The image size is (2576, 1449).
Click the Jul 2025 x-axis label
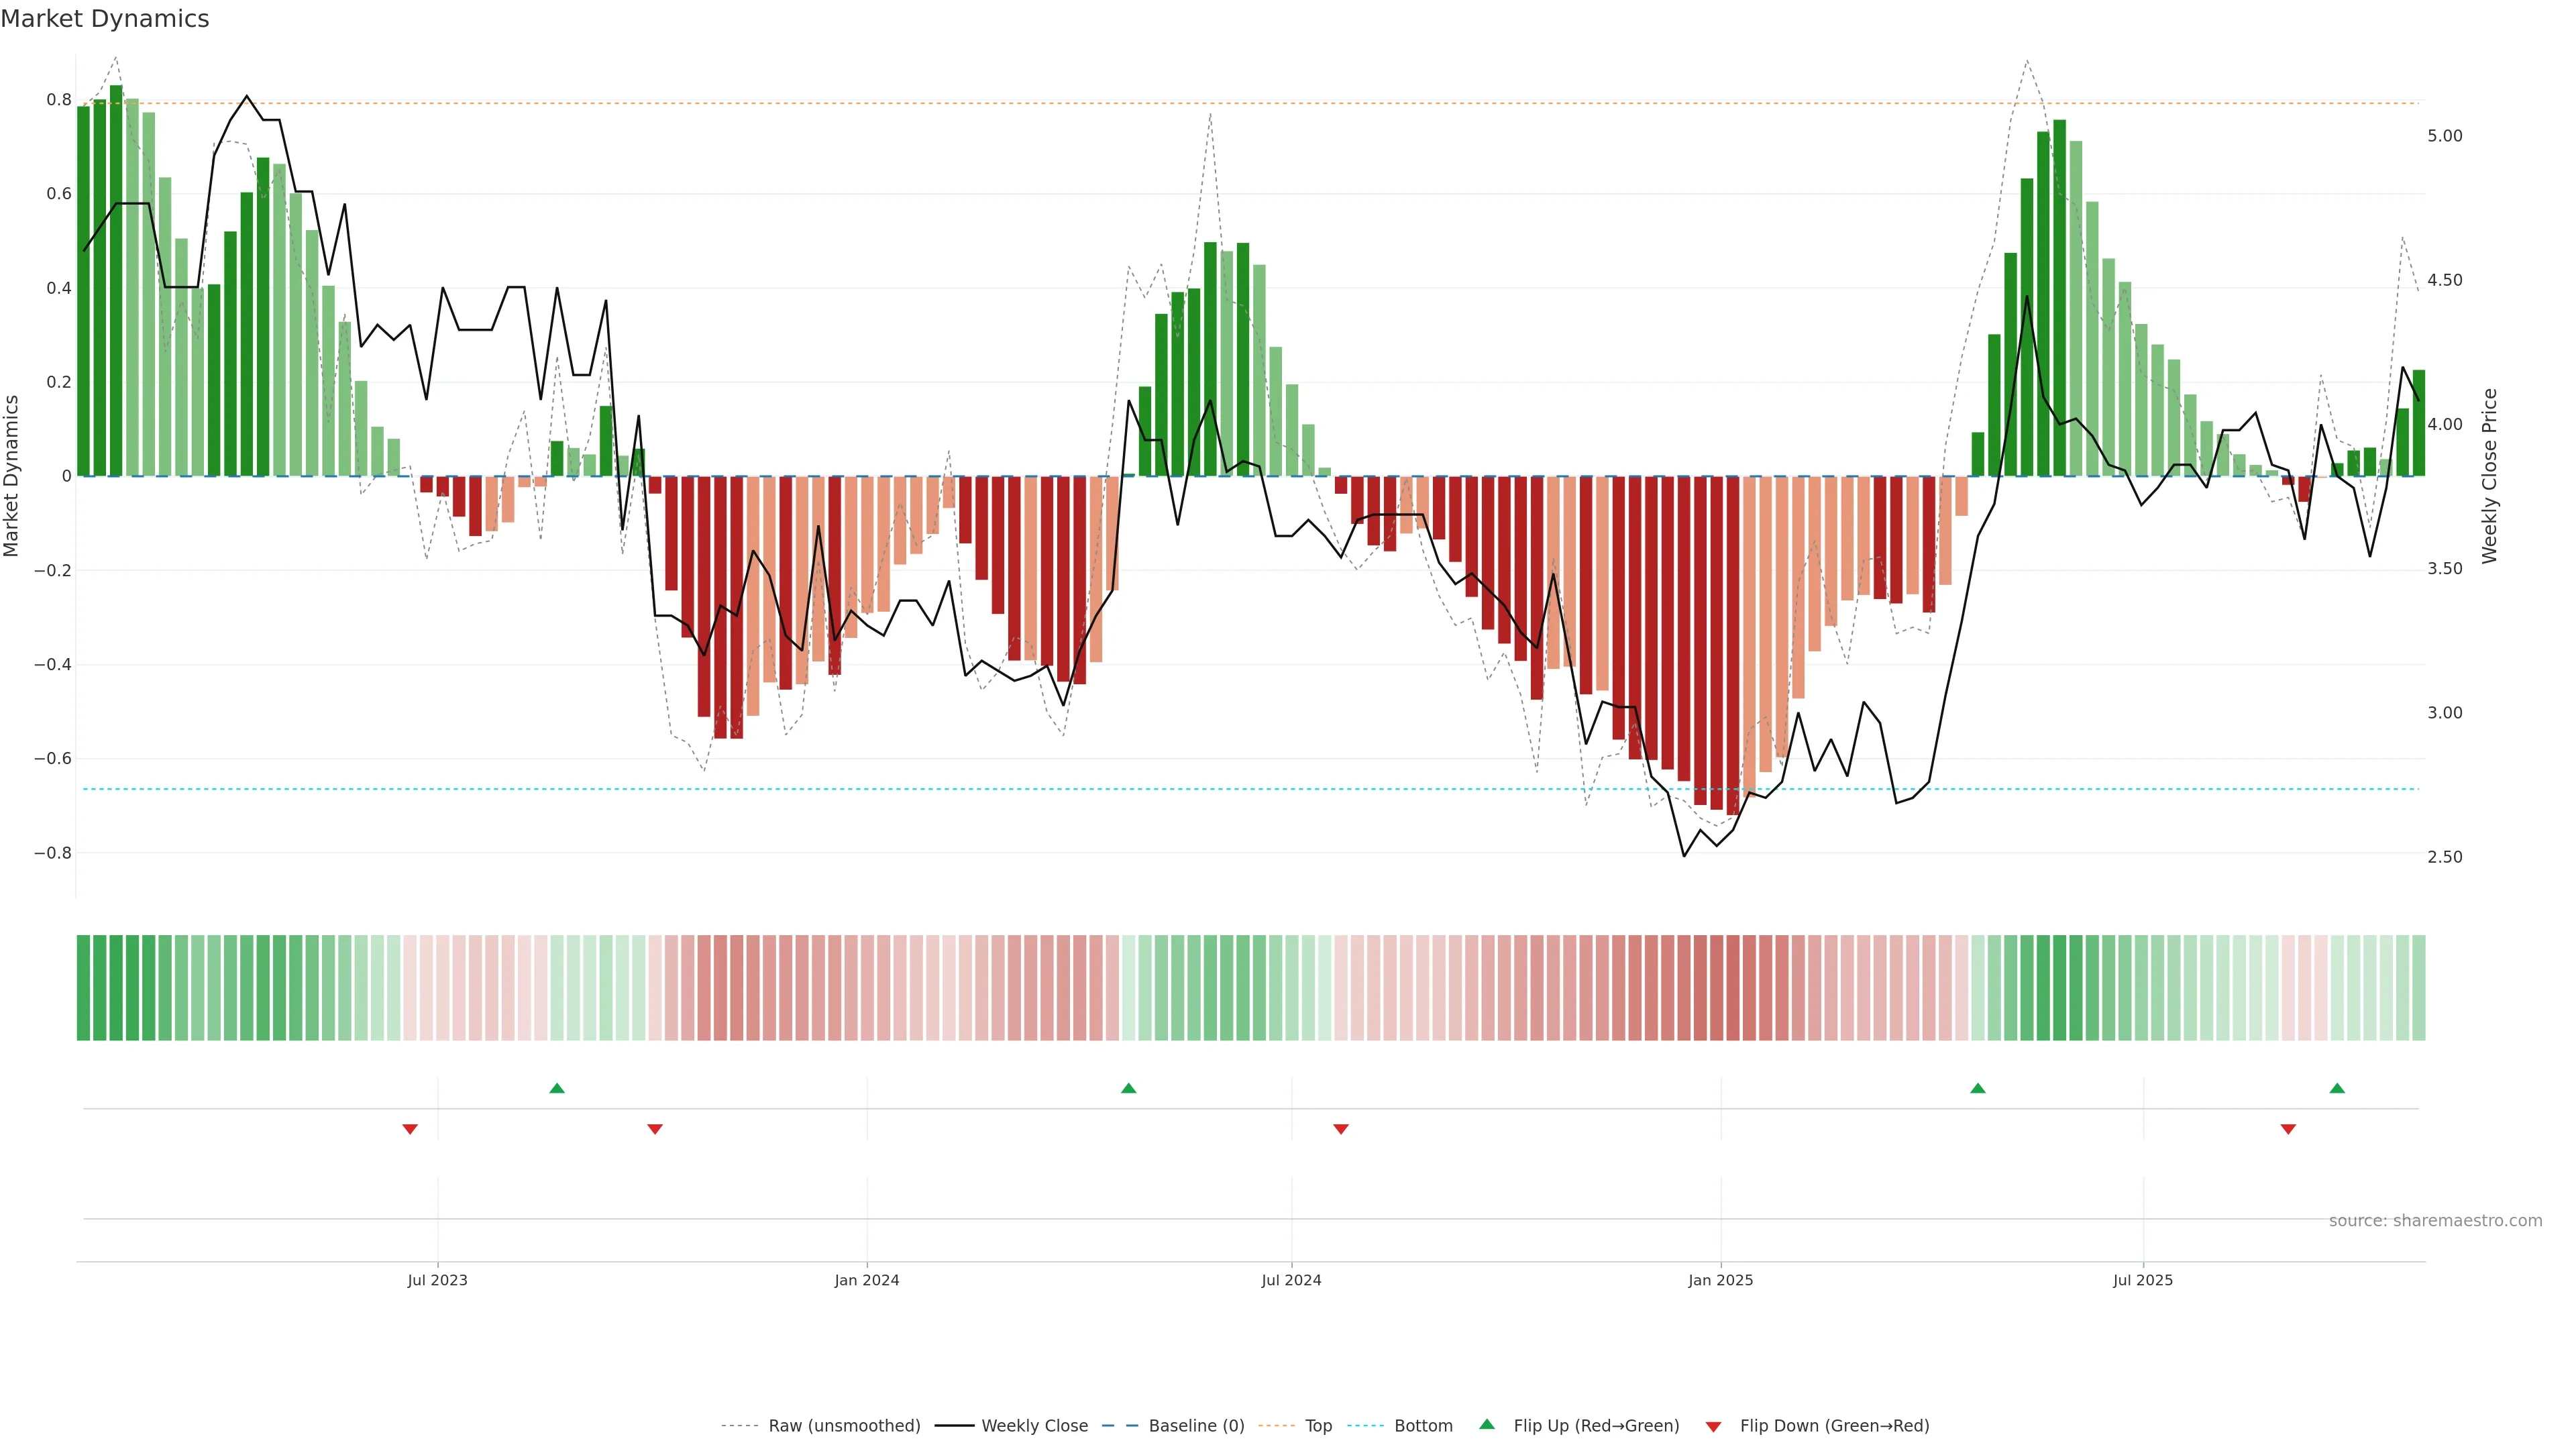click(2143, 1280)
